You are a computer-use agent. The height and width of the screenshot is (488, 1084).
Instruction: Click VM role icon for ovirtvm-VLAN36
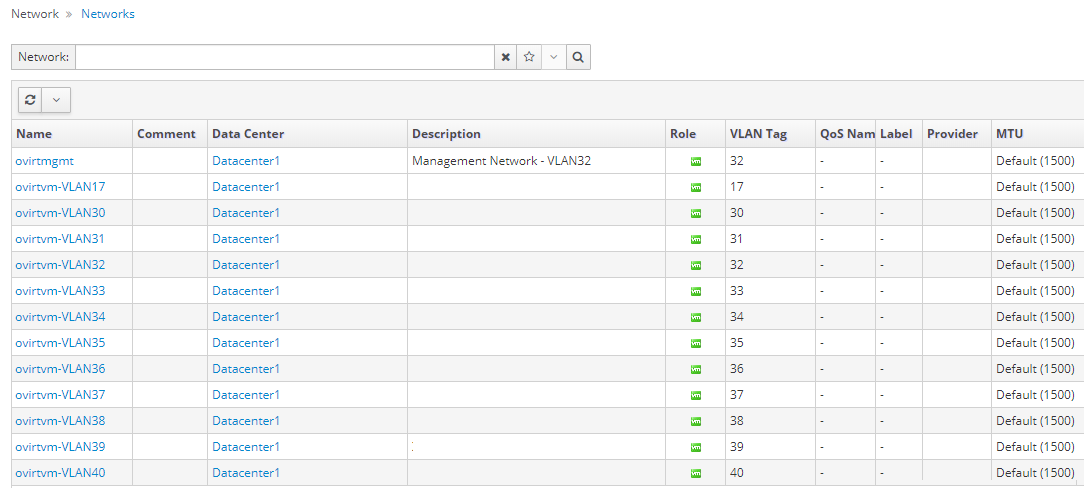point(695,369)
